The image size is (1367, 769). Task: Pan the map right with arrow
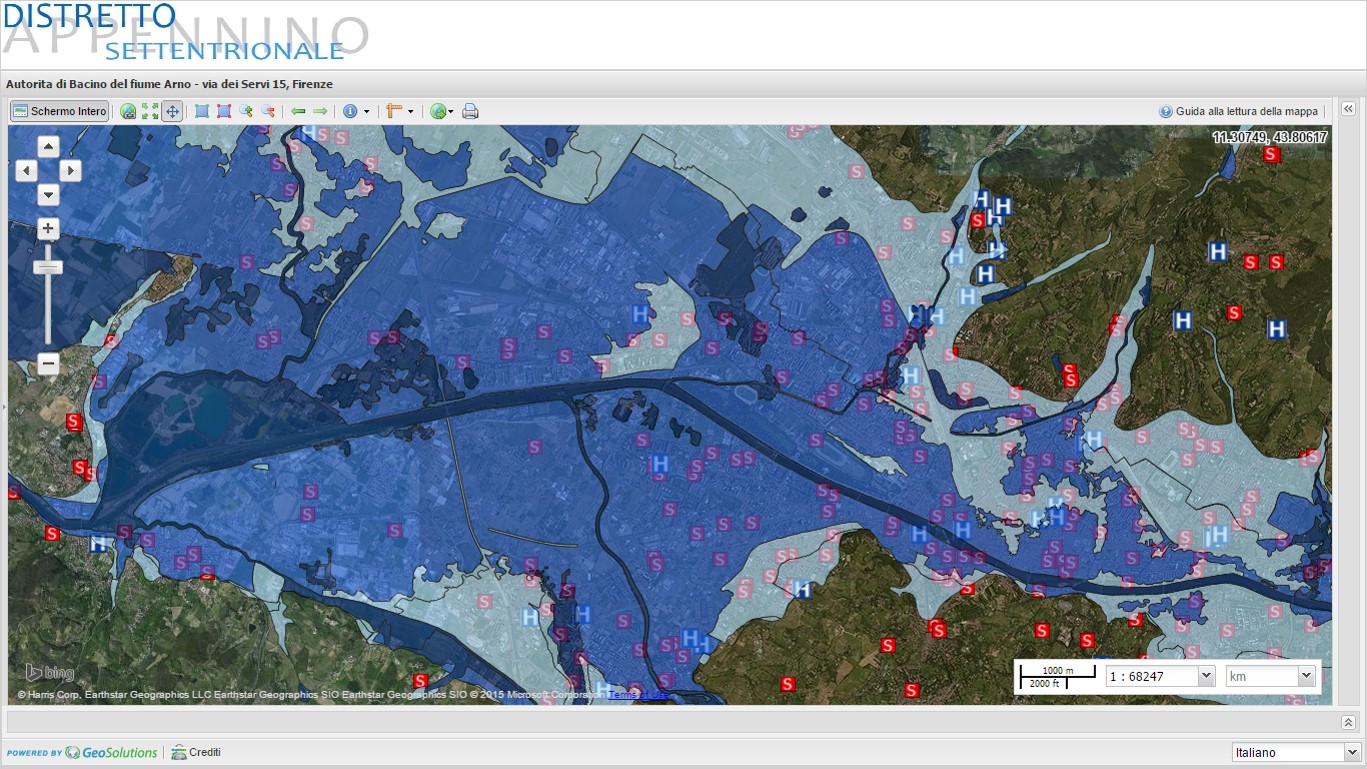(x=70, y=171)
